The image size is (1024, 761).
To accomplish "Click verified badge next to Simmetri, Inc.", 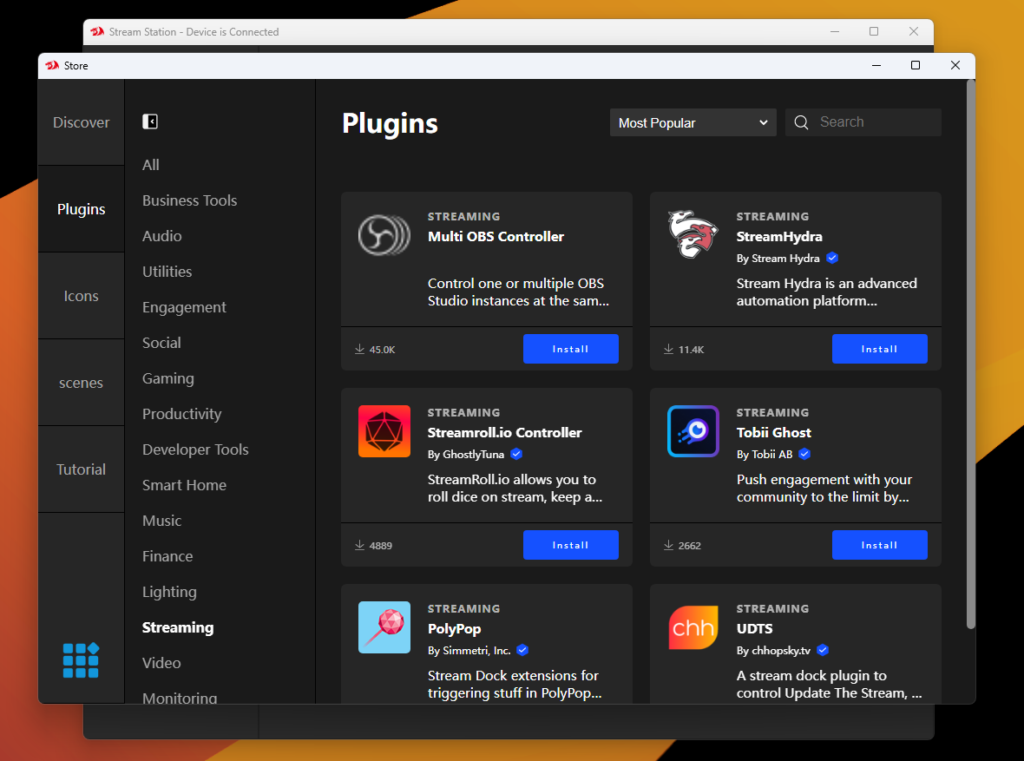I will click(522, 650).
